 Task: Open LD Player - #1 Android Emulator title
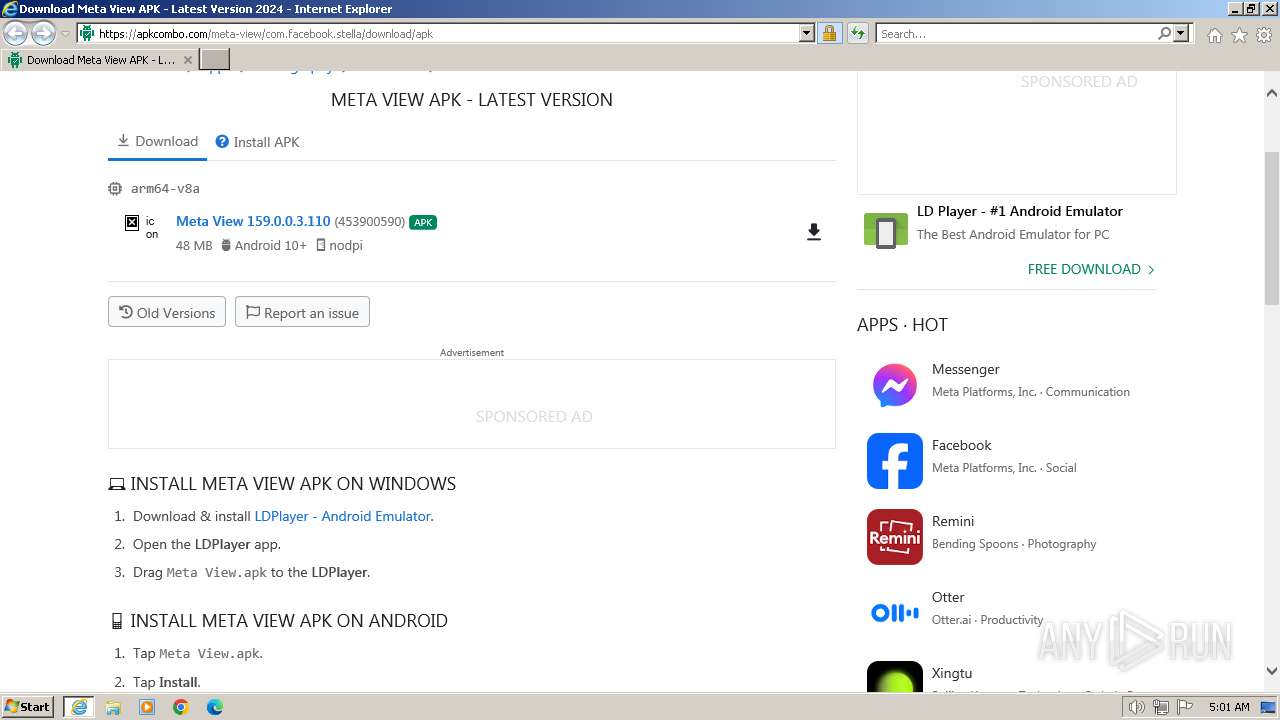(x=1020, y=211)
